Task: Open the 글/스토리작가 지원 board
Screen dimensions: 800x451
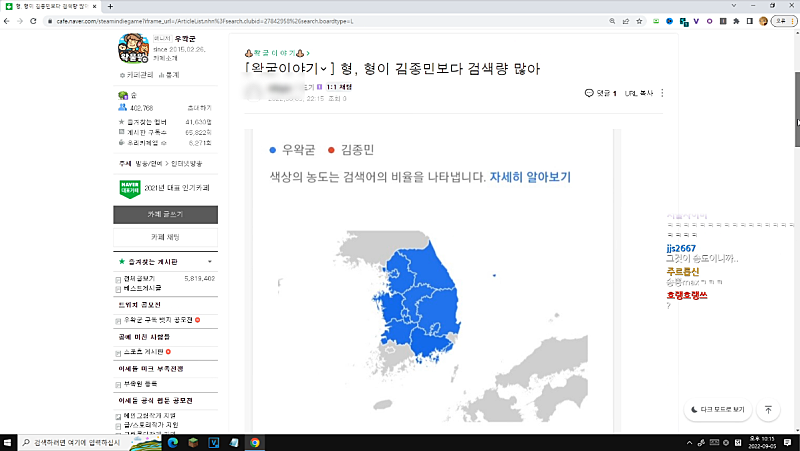Action: (x=151, y=425)
